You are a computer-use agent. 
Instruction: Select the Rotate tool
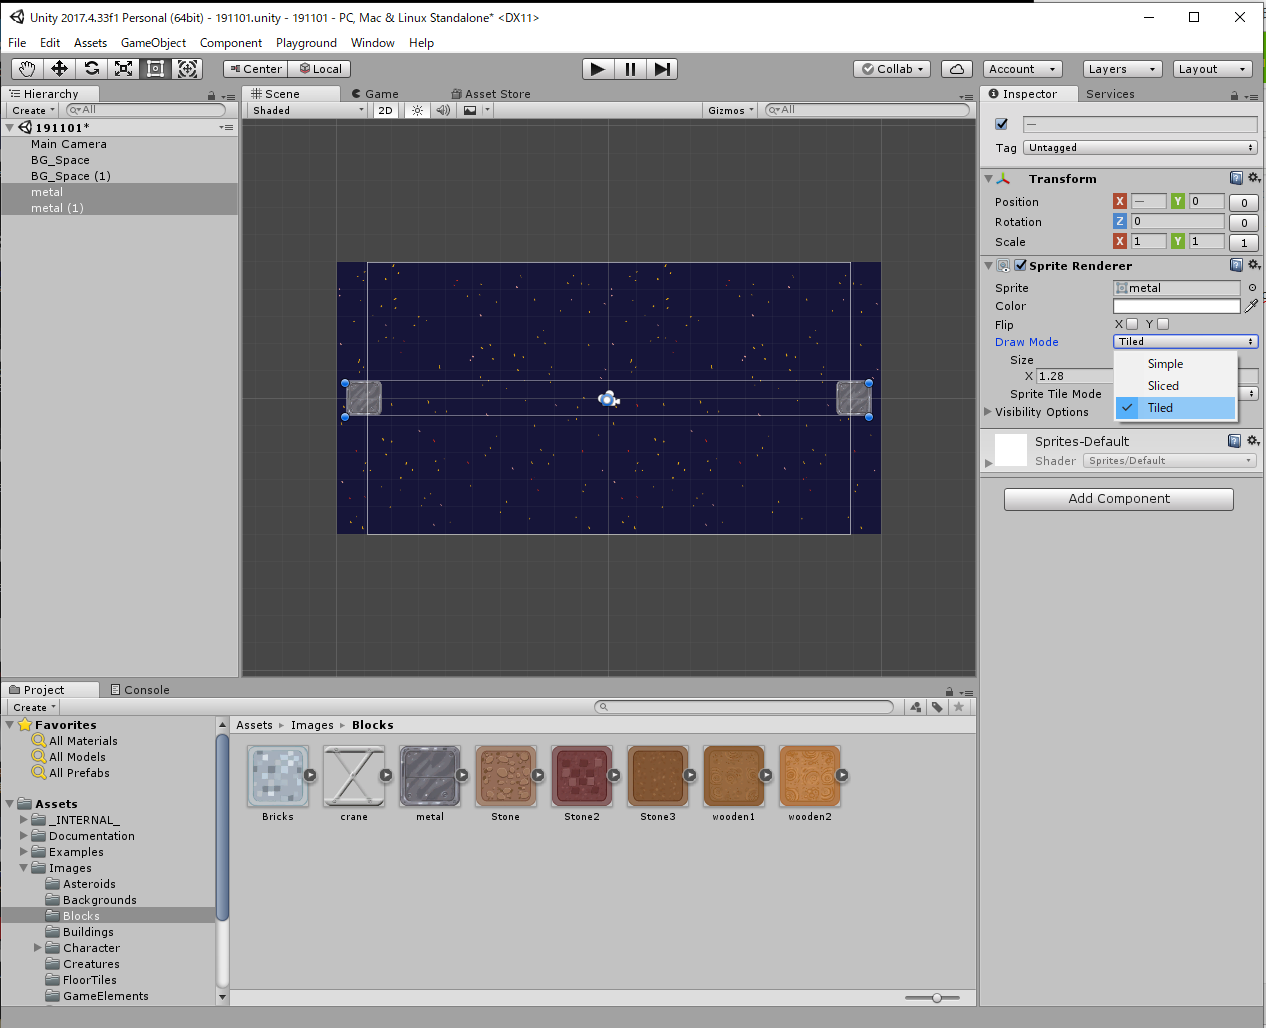point(91,69)
